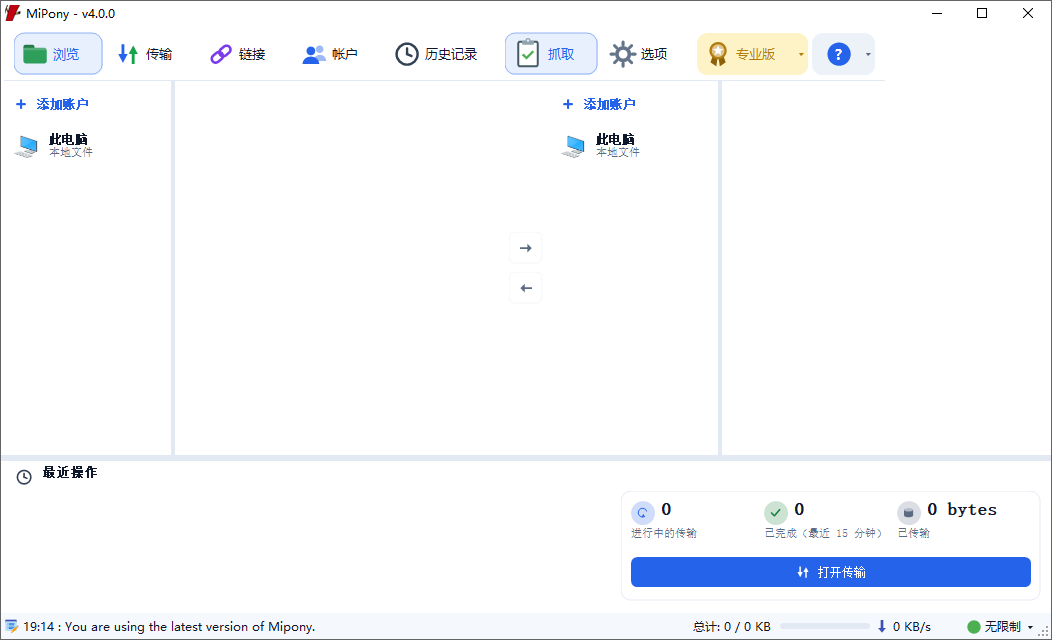
Task: Open 选项 options settings
Action: point(639,54)
